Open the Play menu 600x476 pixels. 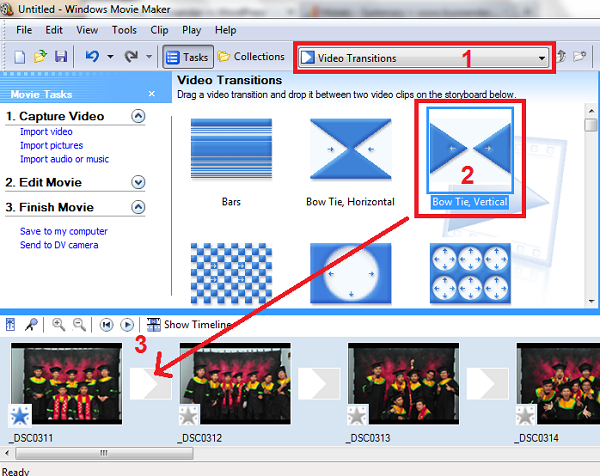coord(191,30)
